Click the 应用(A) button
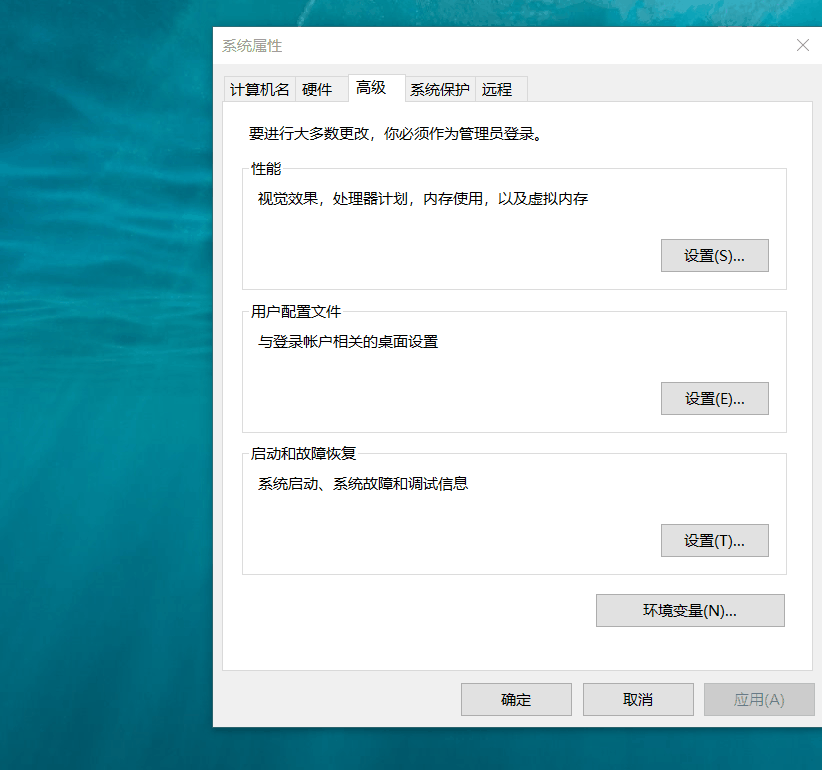 click(x=759, y=700)
